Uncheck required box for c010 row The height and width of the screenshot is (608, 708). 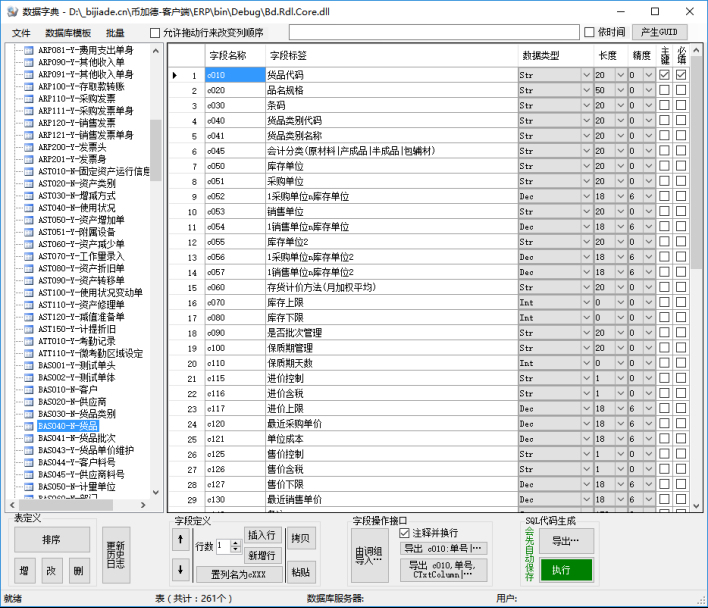[x=681, y=75]
